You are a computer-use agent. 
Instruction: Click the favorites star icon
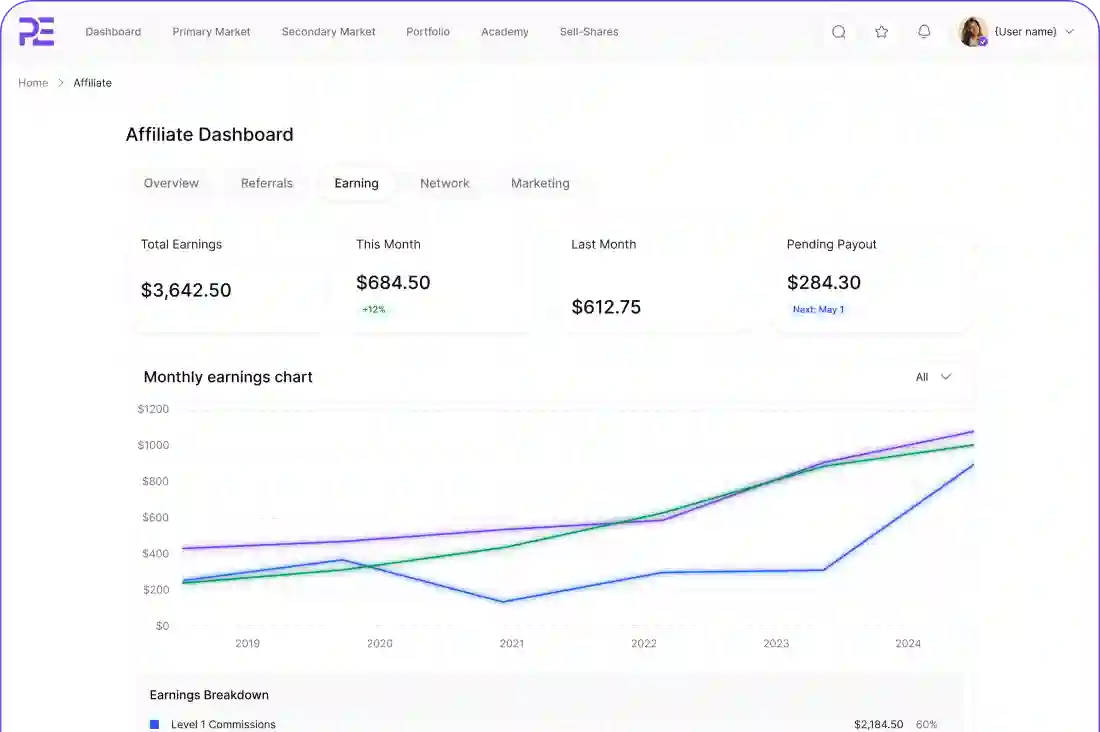pyautogui.click(x=882, y=32)
